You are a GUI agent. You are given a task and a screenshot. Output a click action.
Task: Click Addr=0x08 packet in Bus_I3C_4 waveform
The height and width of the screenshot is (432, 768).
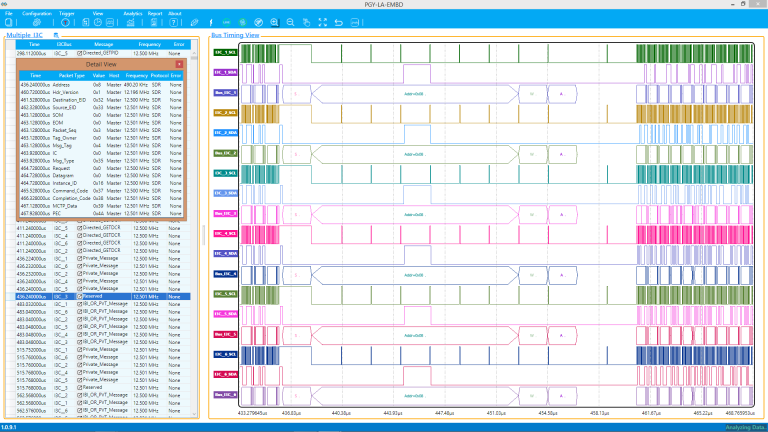(x=415, y=275)
